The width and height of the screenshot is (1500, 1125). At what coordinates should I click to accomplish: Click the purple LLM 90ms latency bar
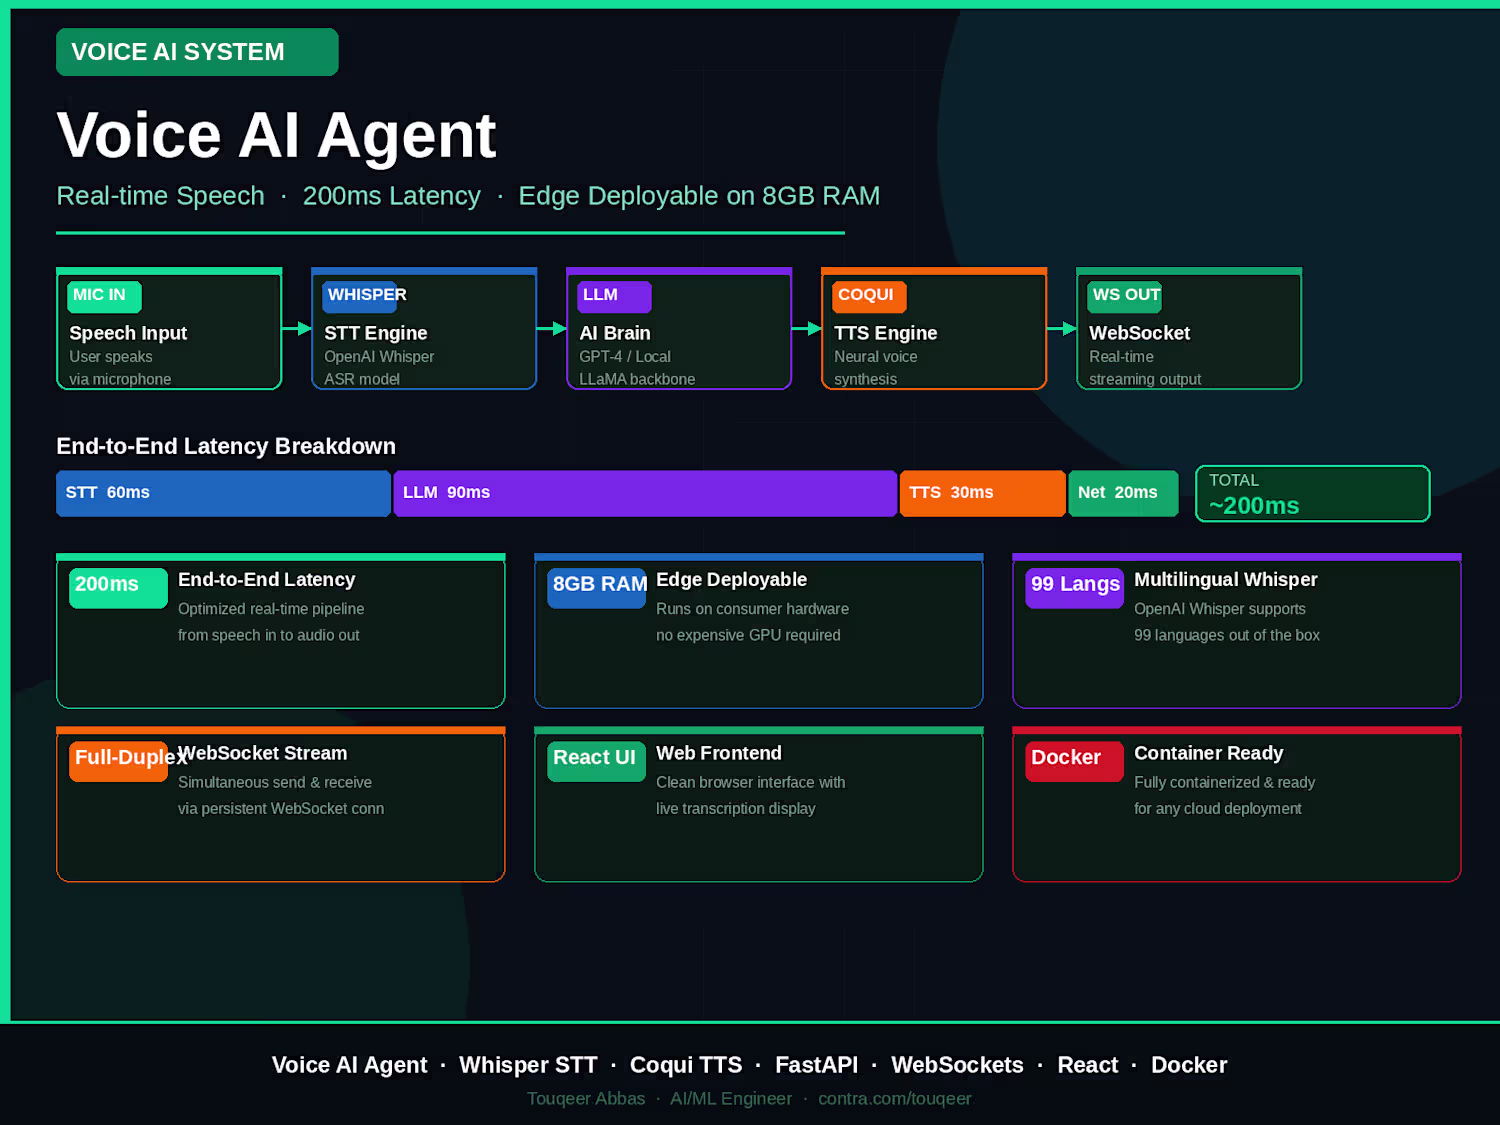[x=645, y=493]
